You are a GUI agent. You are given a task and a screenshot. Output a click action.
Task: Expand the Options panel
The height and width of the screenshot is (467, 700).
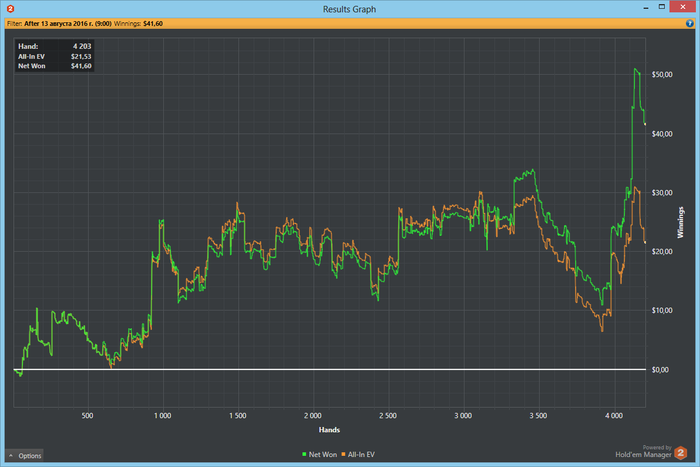[25, 456]
